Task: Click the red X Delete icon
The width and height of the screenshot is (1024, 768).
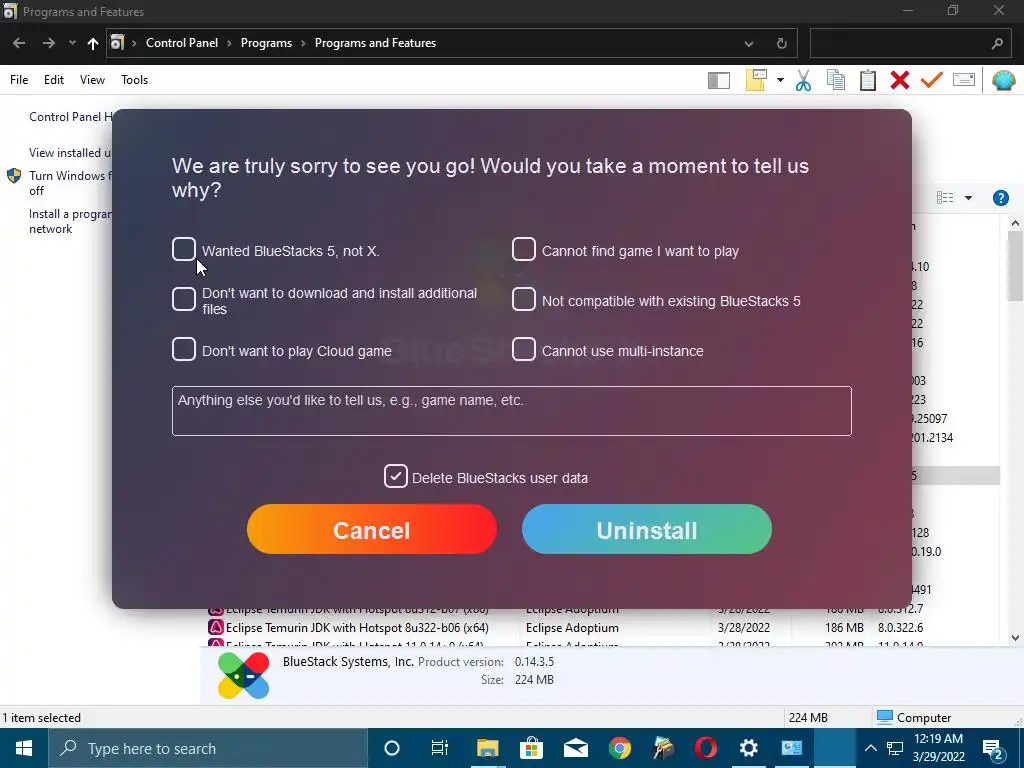Action: point(900,80)
